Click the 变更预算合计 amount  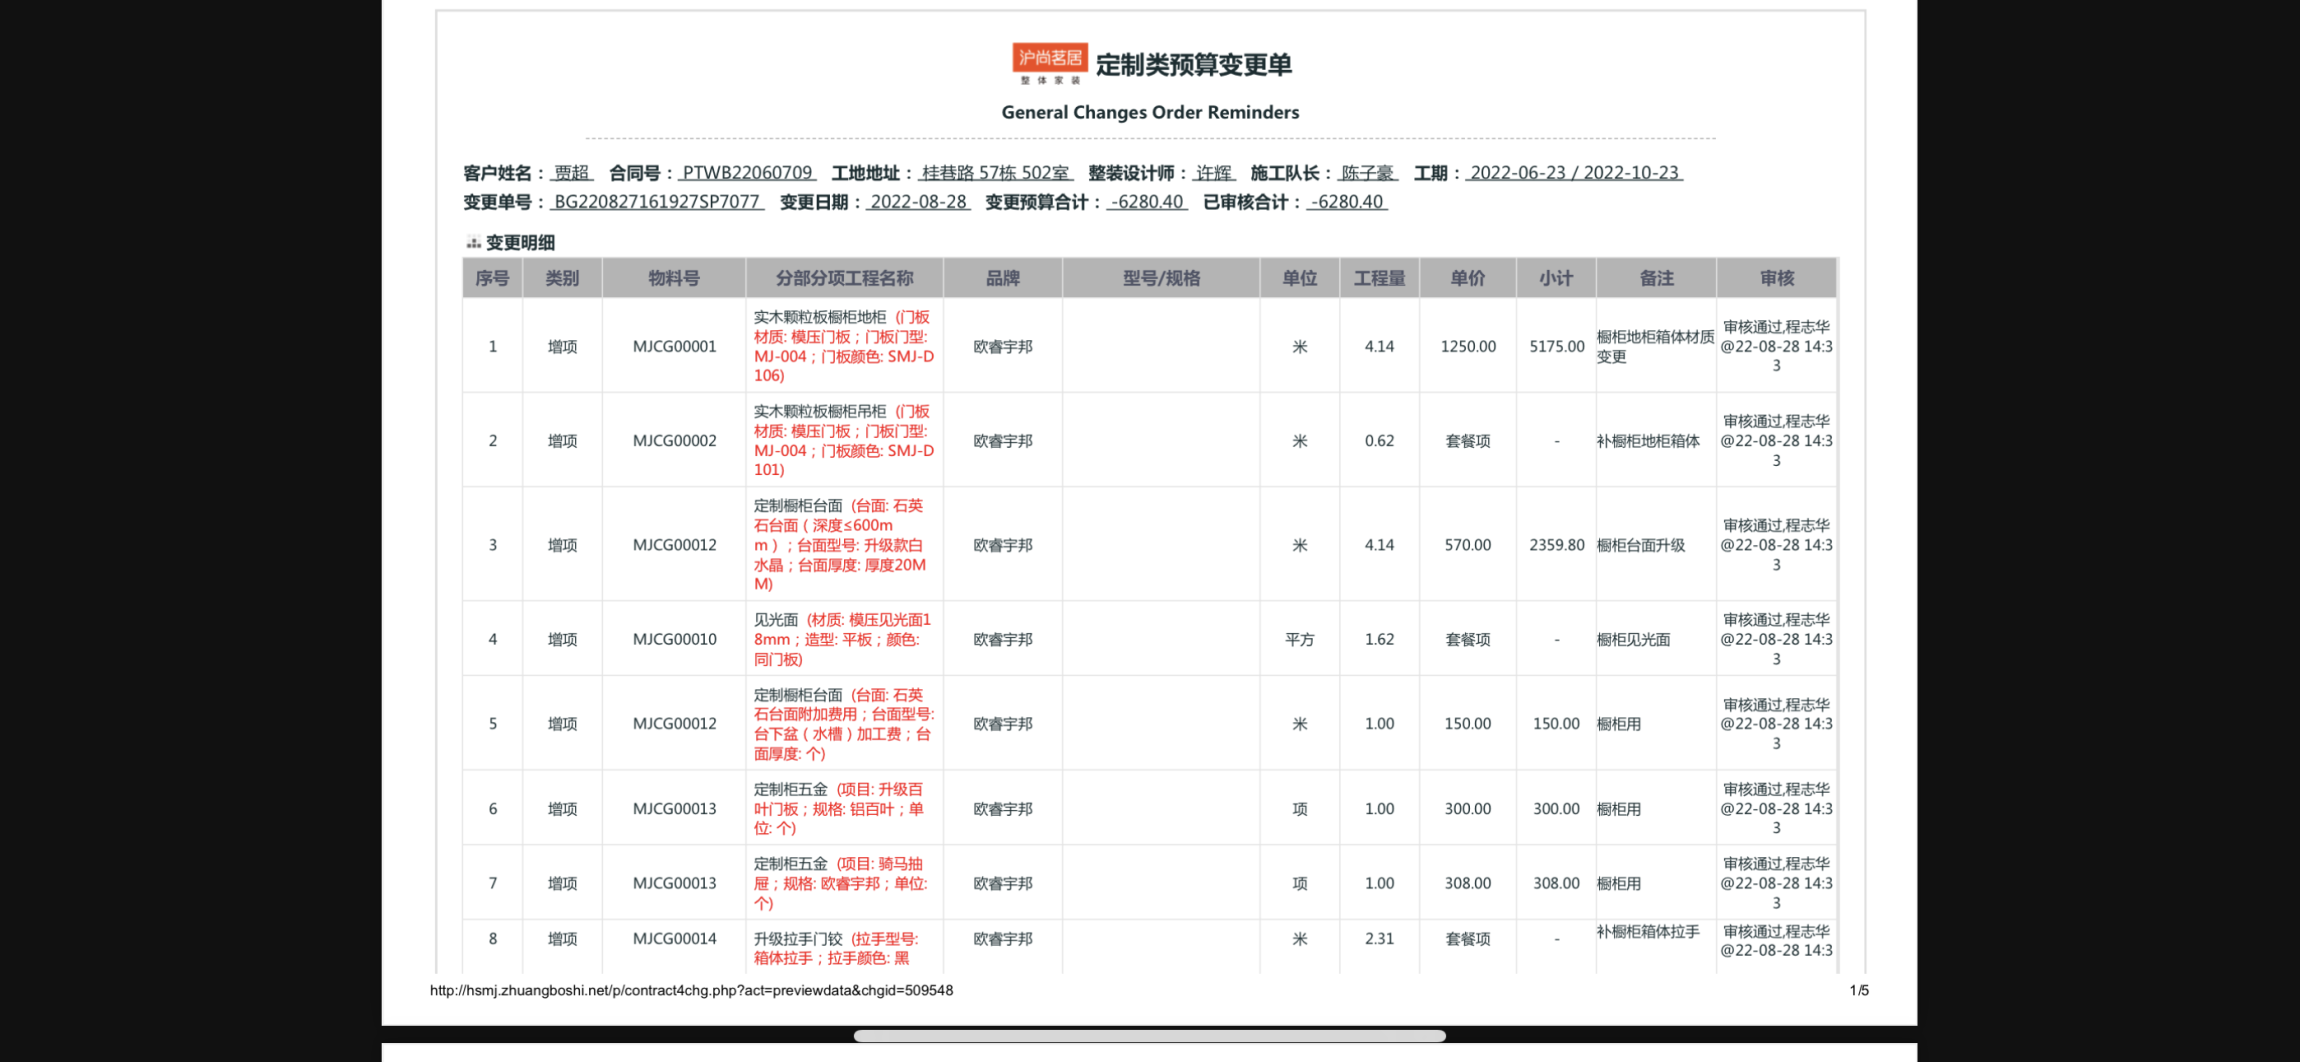click(1147, 202)
